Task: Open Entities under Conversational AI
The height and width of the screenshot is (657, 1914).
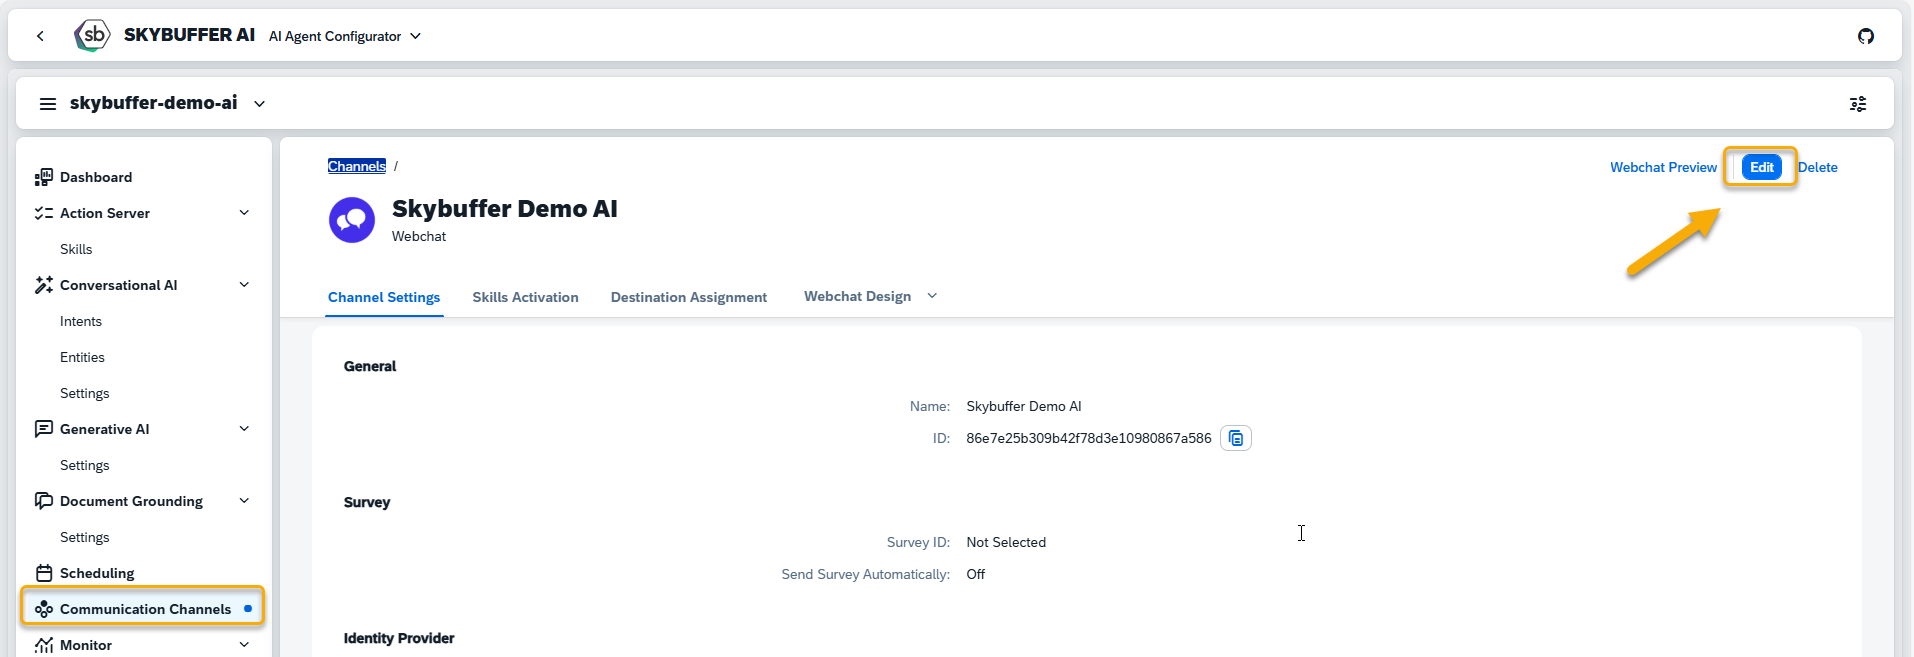Action: pyautogui.click(x=82, y=357)
